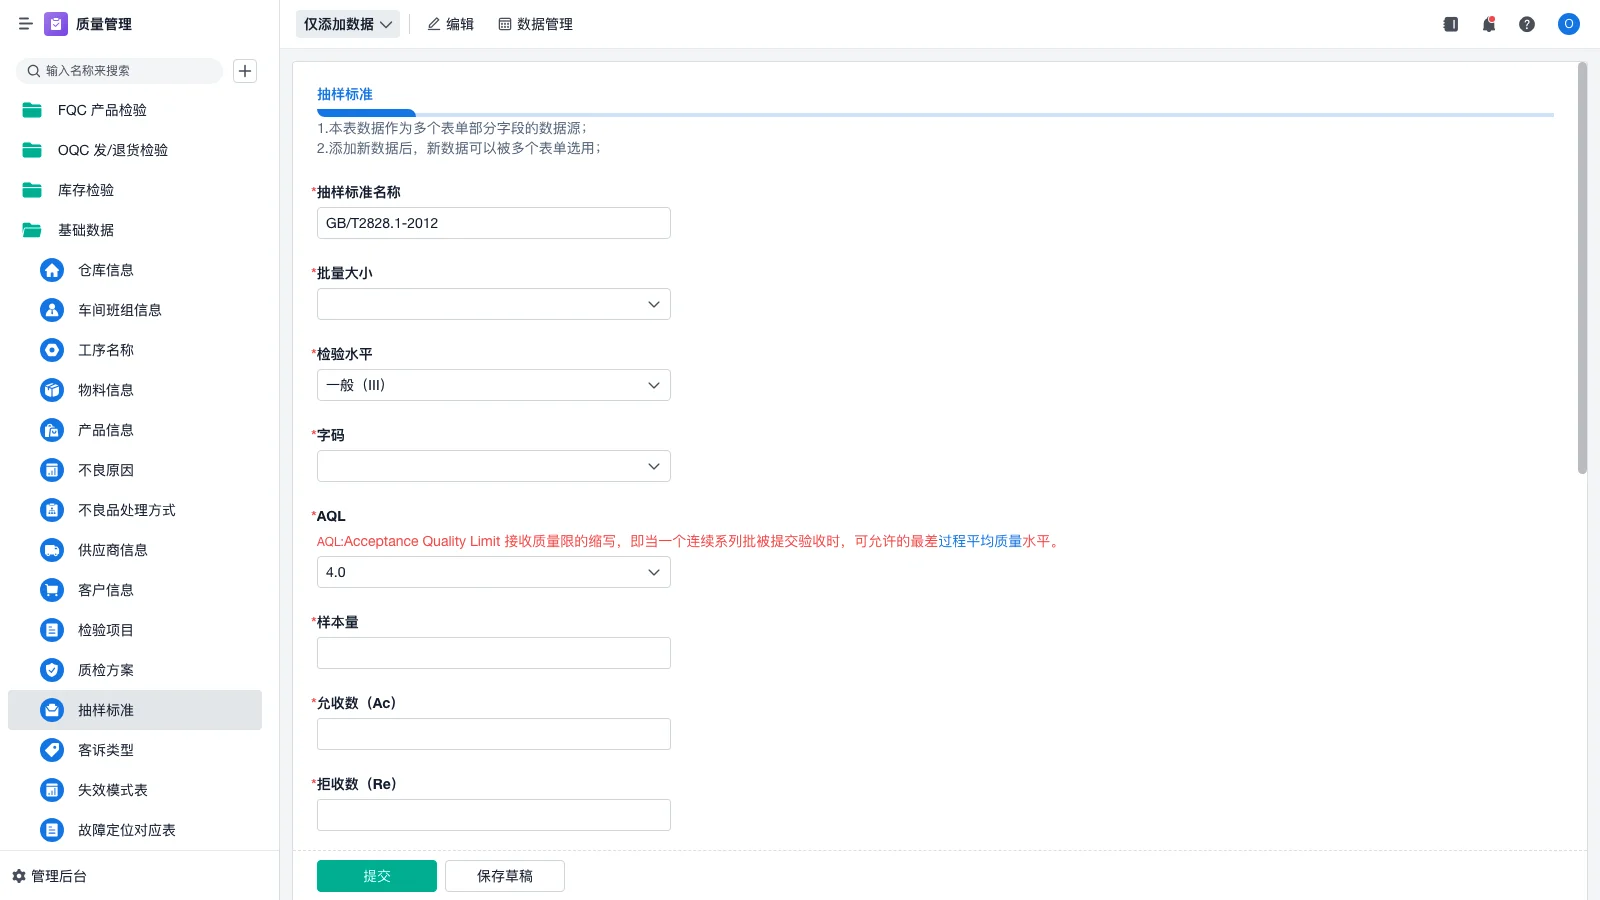Viewport: 1600px width, 900px height.
Task: Collapse the sidebar with the hamburger icon
Action: click(x=25, y=24)
